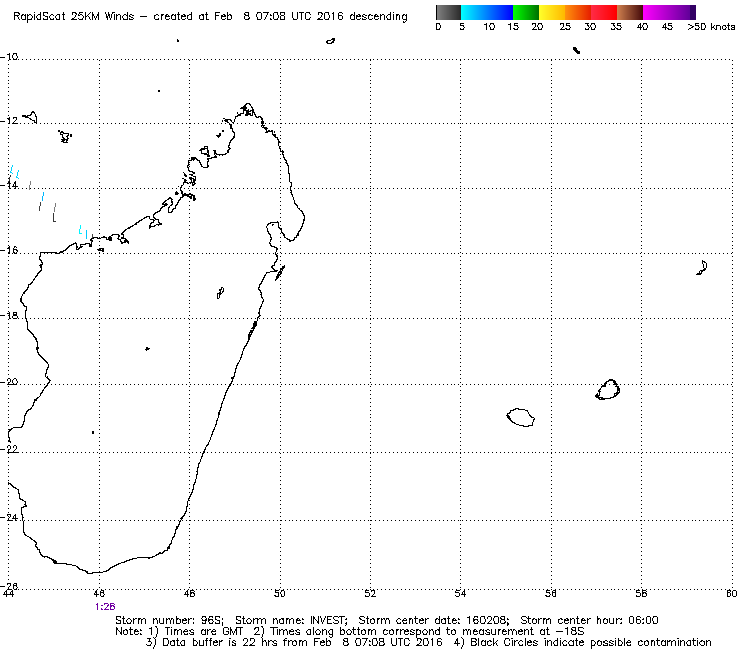Click the gray 0-5 knots legend color
This screenshot has height=650, width=740.
point(448,12)
